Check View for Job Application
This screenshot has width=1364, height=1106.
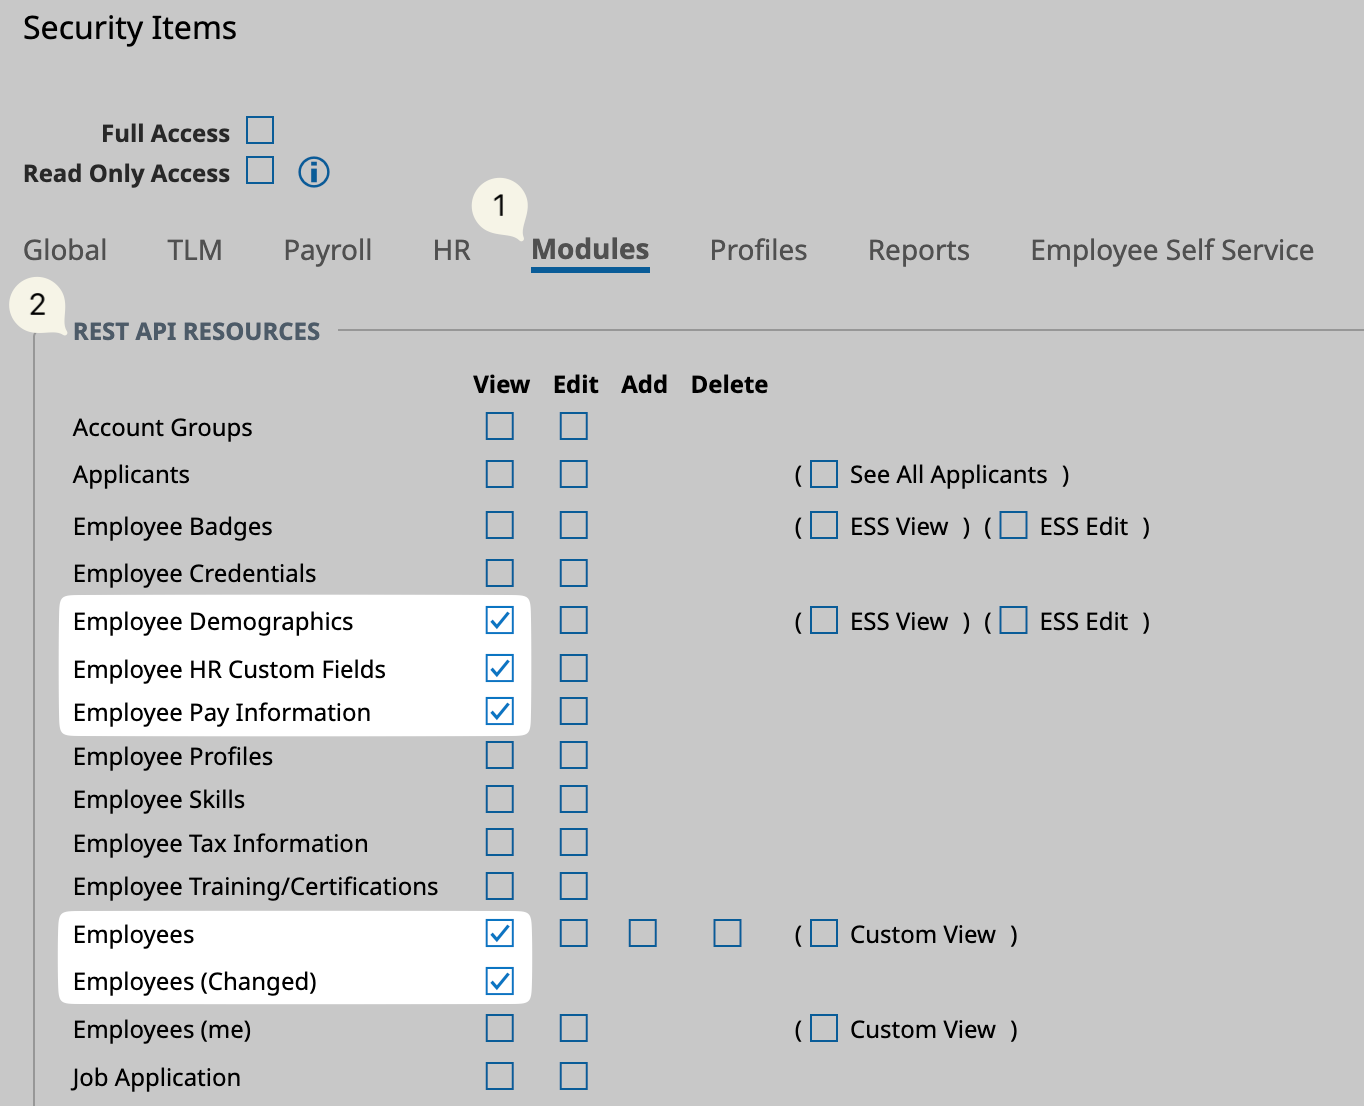pyautogui.click(x=500, y=1076)
